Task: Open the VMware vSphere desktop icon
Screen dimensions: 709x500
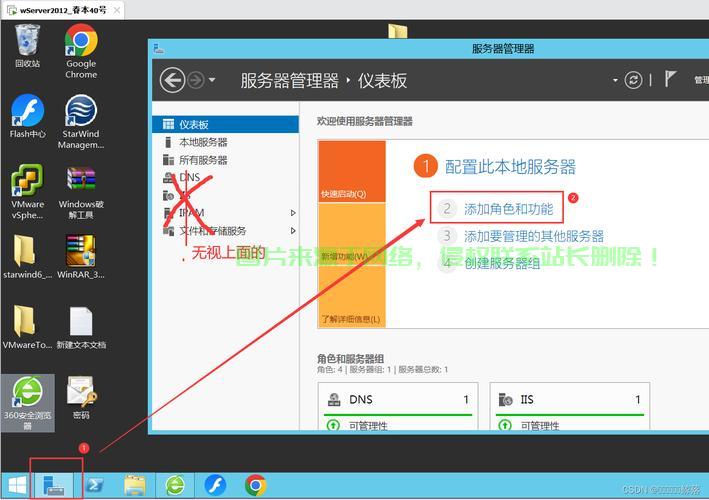Action: click(x=27, y=192)
